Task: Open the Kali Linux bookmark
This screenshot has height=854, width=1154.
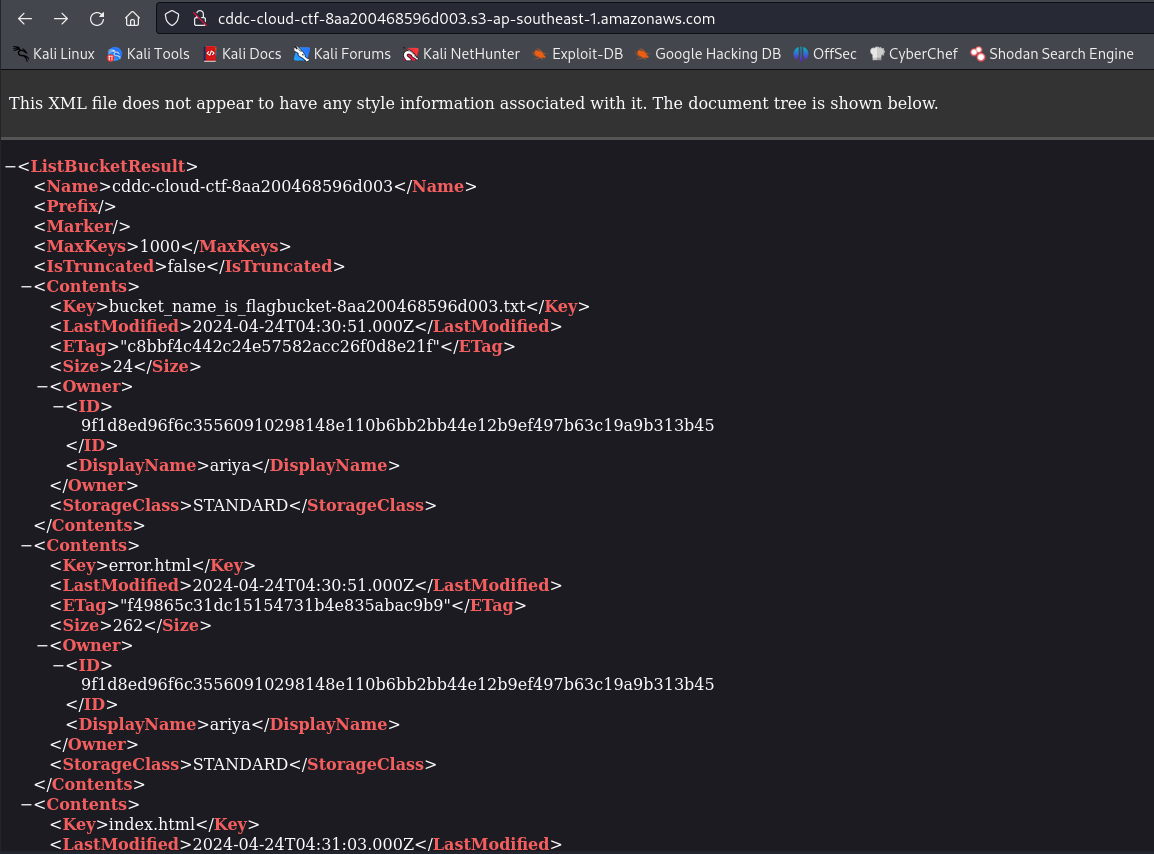Action: [x=53, y=54]
